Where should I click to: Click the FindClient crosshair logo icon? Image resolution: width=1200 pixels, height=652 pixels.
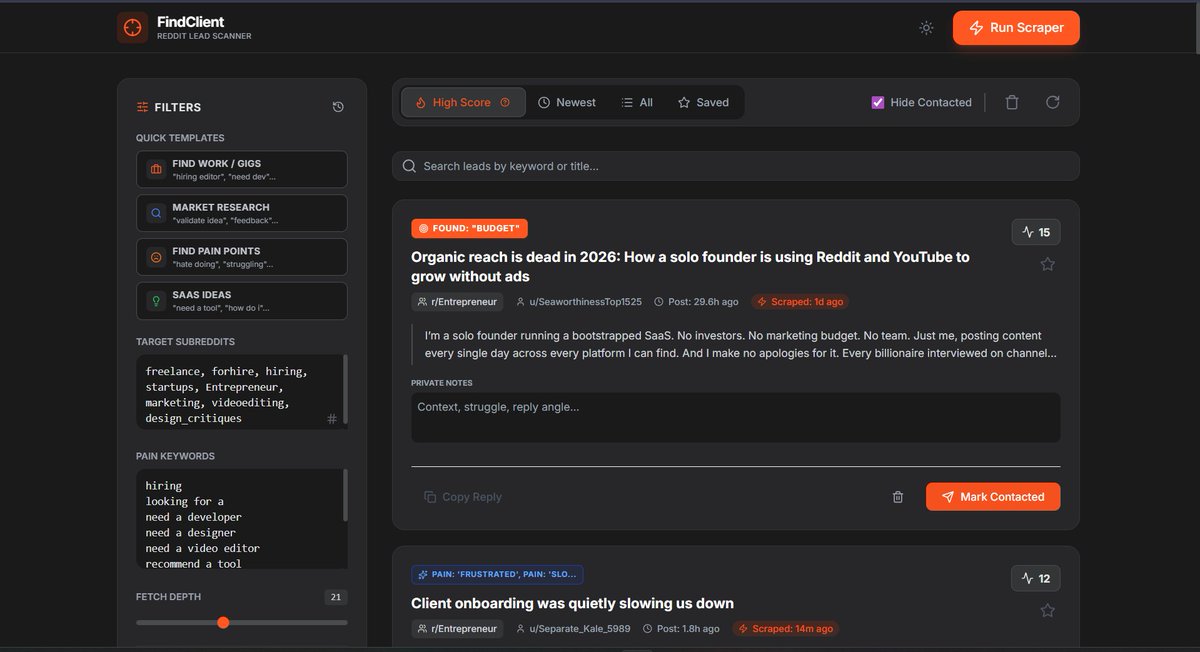132,28
